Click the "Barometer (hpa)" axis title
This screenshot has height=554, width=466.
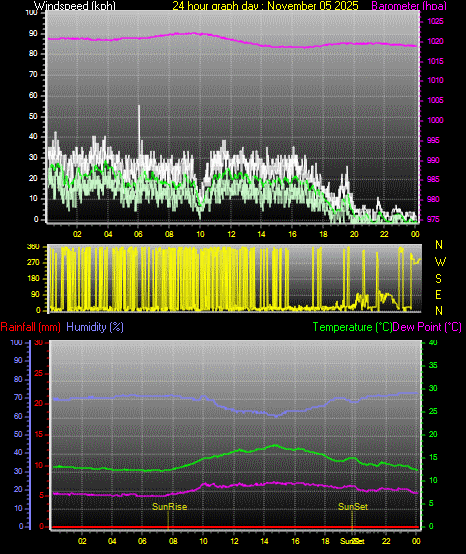click(409, 6)
